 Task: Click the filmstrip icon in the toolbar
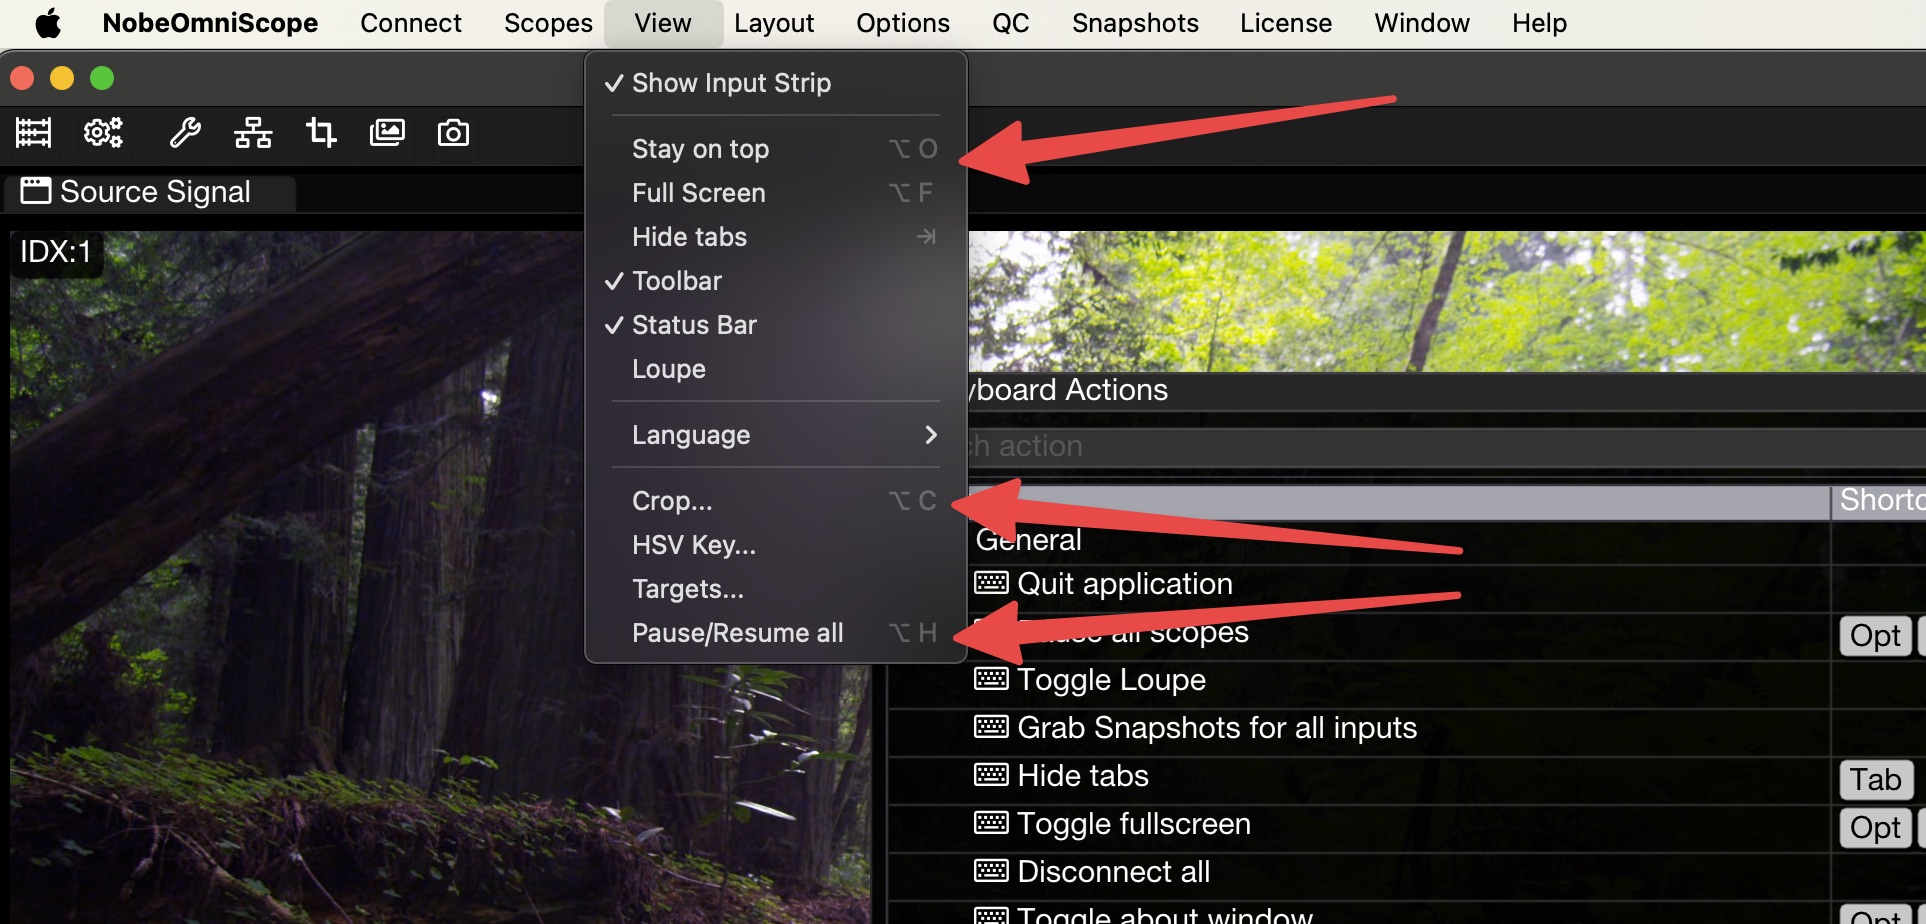[x=33, y=132]
